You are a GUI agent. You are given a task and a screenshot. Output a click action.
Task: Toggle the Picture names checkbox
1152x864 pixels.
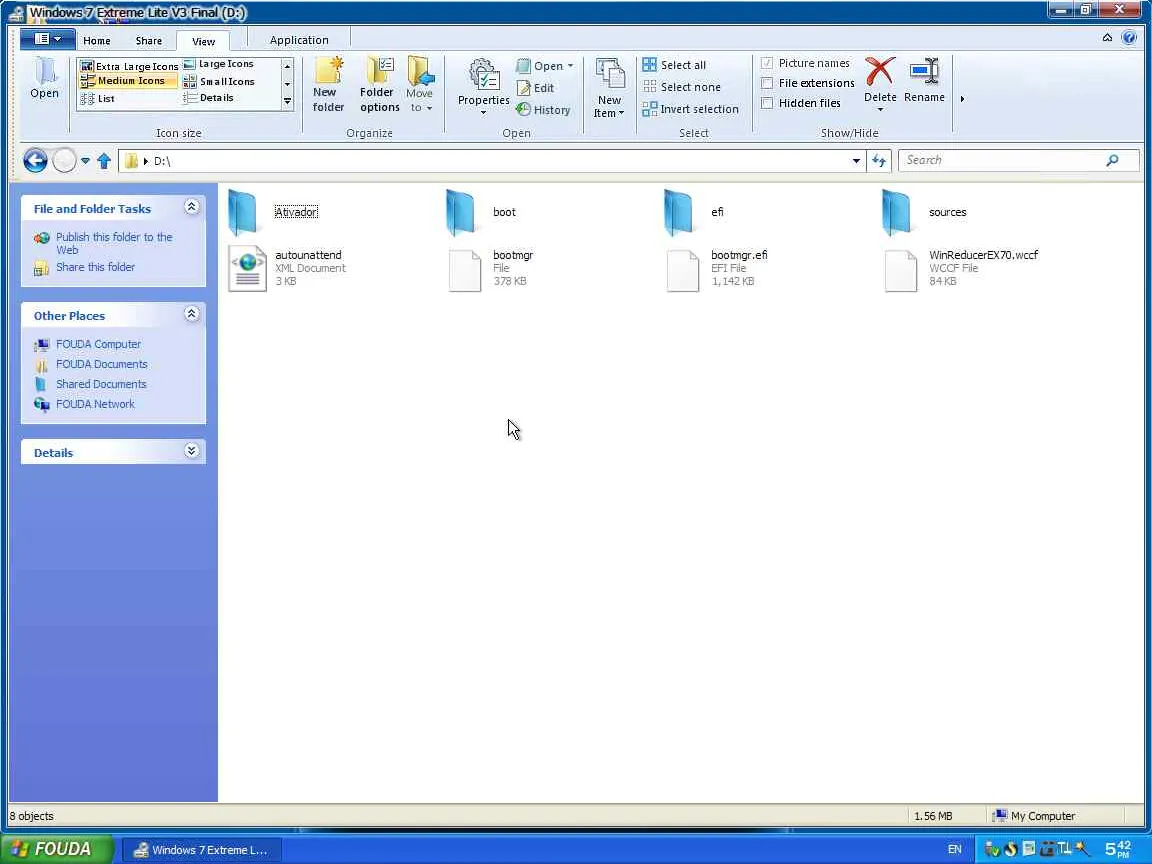767,63
